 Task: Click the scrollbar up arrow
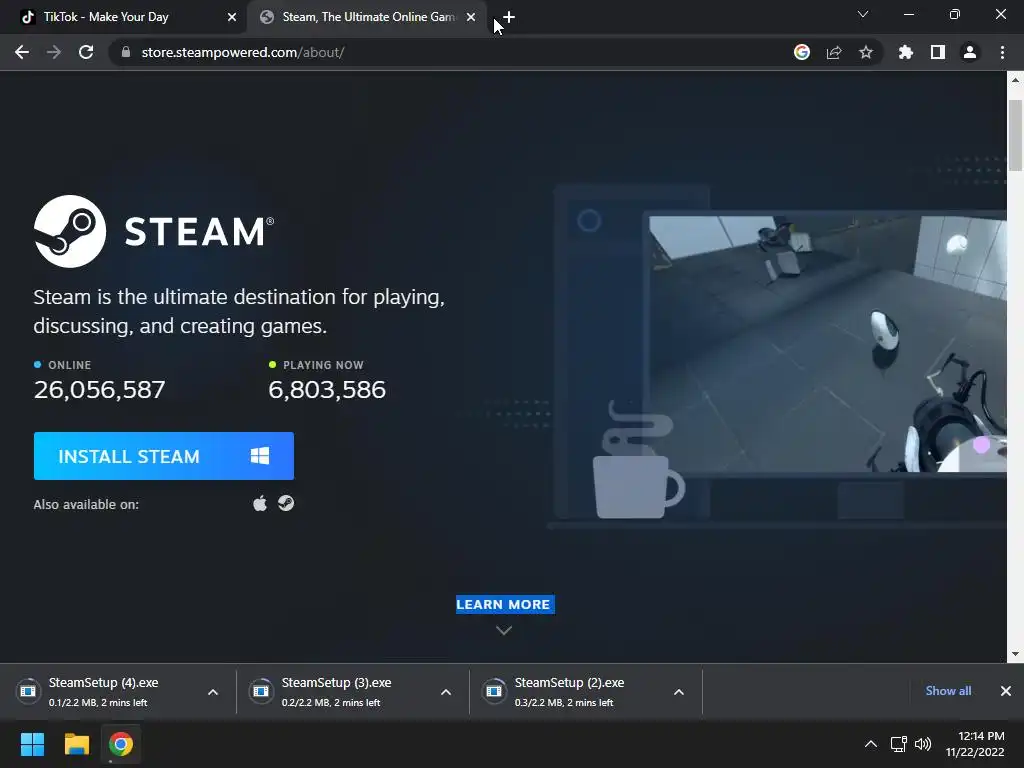click(x=1015, y=80)
